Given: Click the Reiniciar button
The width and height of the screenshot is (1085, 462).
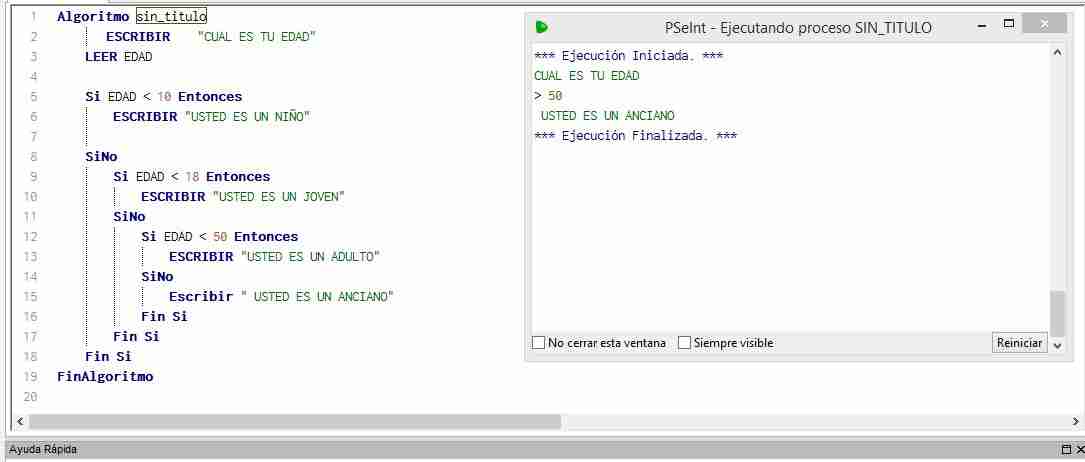Looking at the screenshot, I should click(1019, 343).
